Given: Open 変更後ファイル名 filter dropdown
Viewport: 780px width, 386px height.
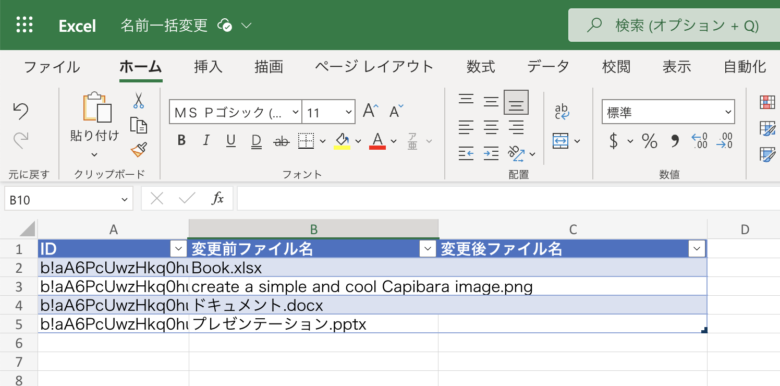Looking at the screenshot, I should tap(696, 249).
